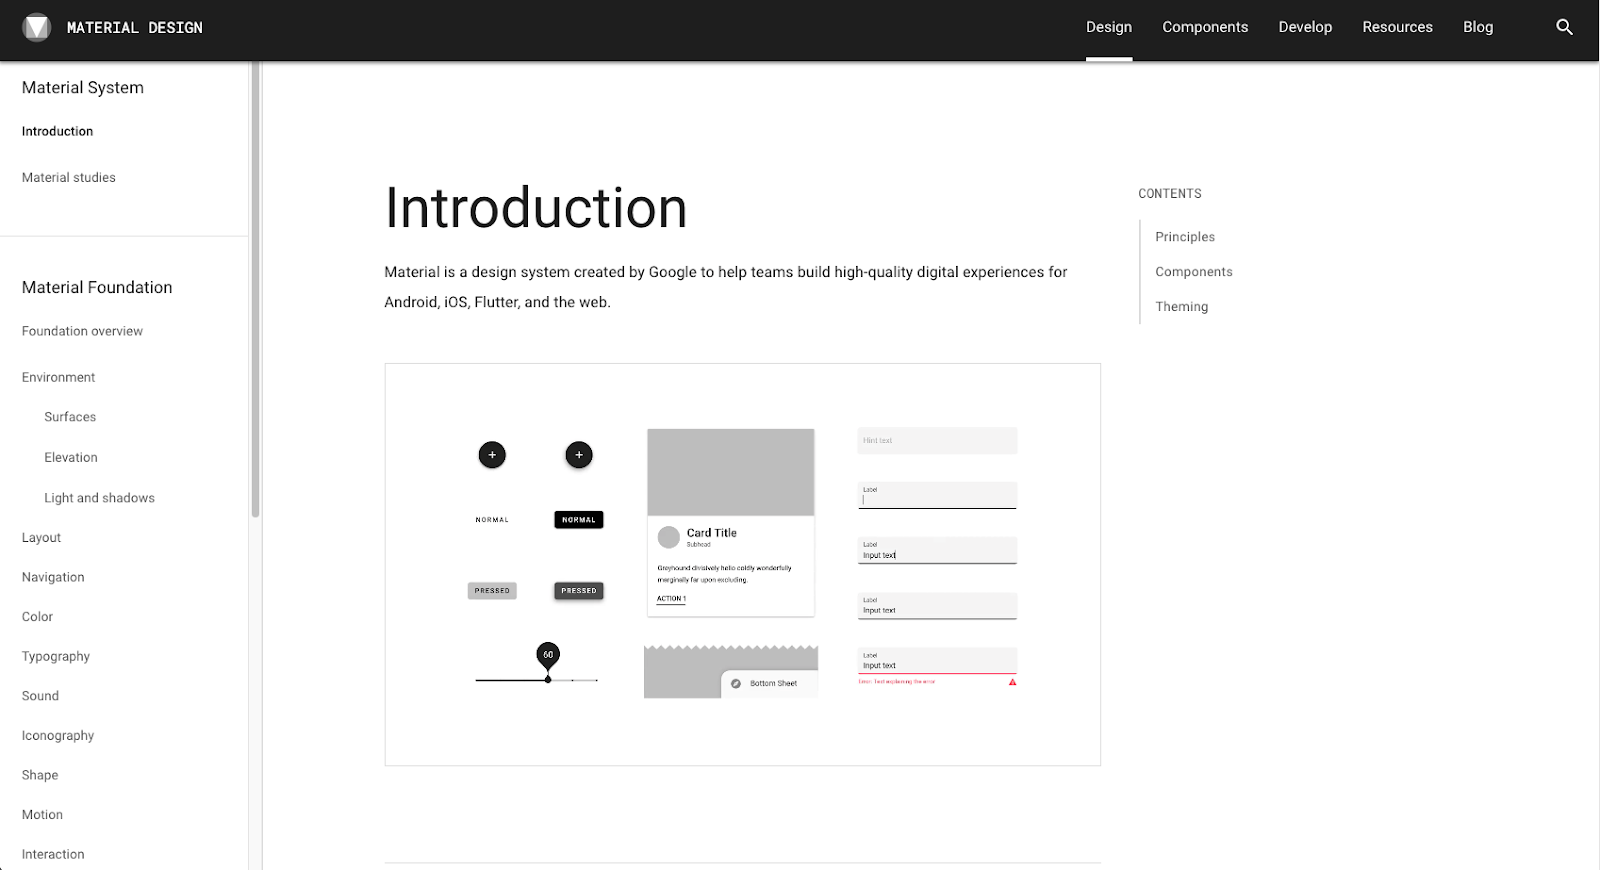The height and width of the screenshot is (870, 1600).
Task: Open the Interaction section
Action: (53, 854)
